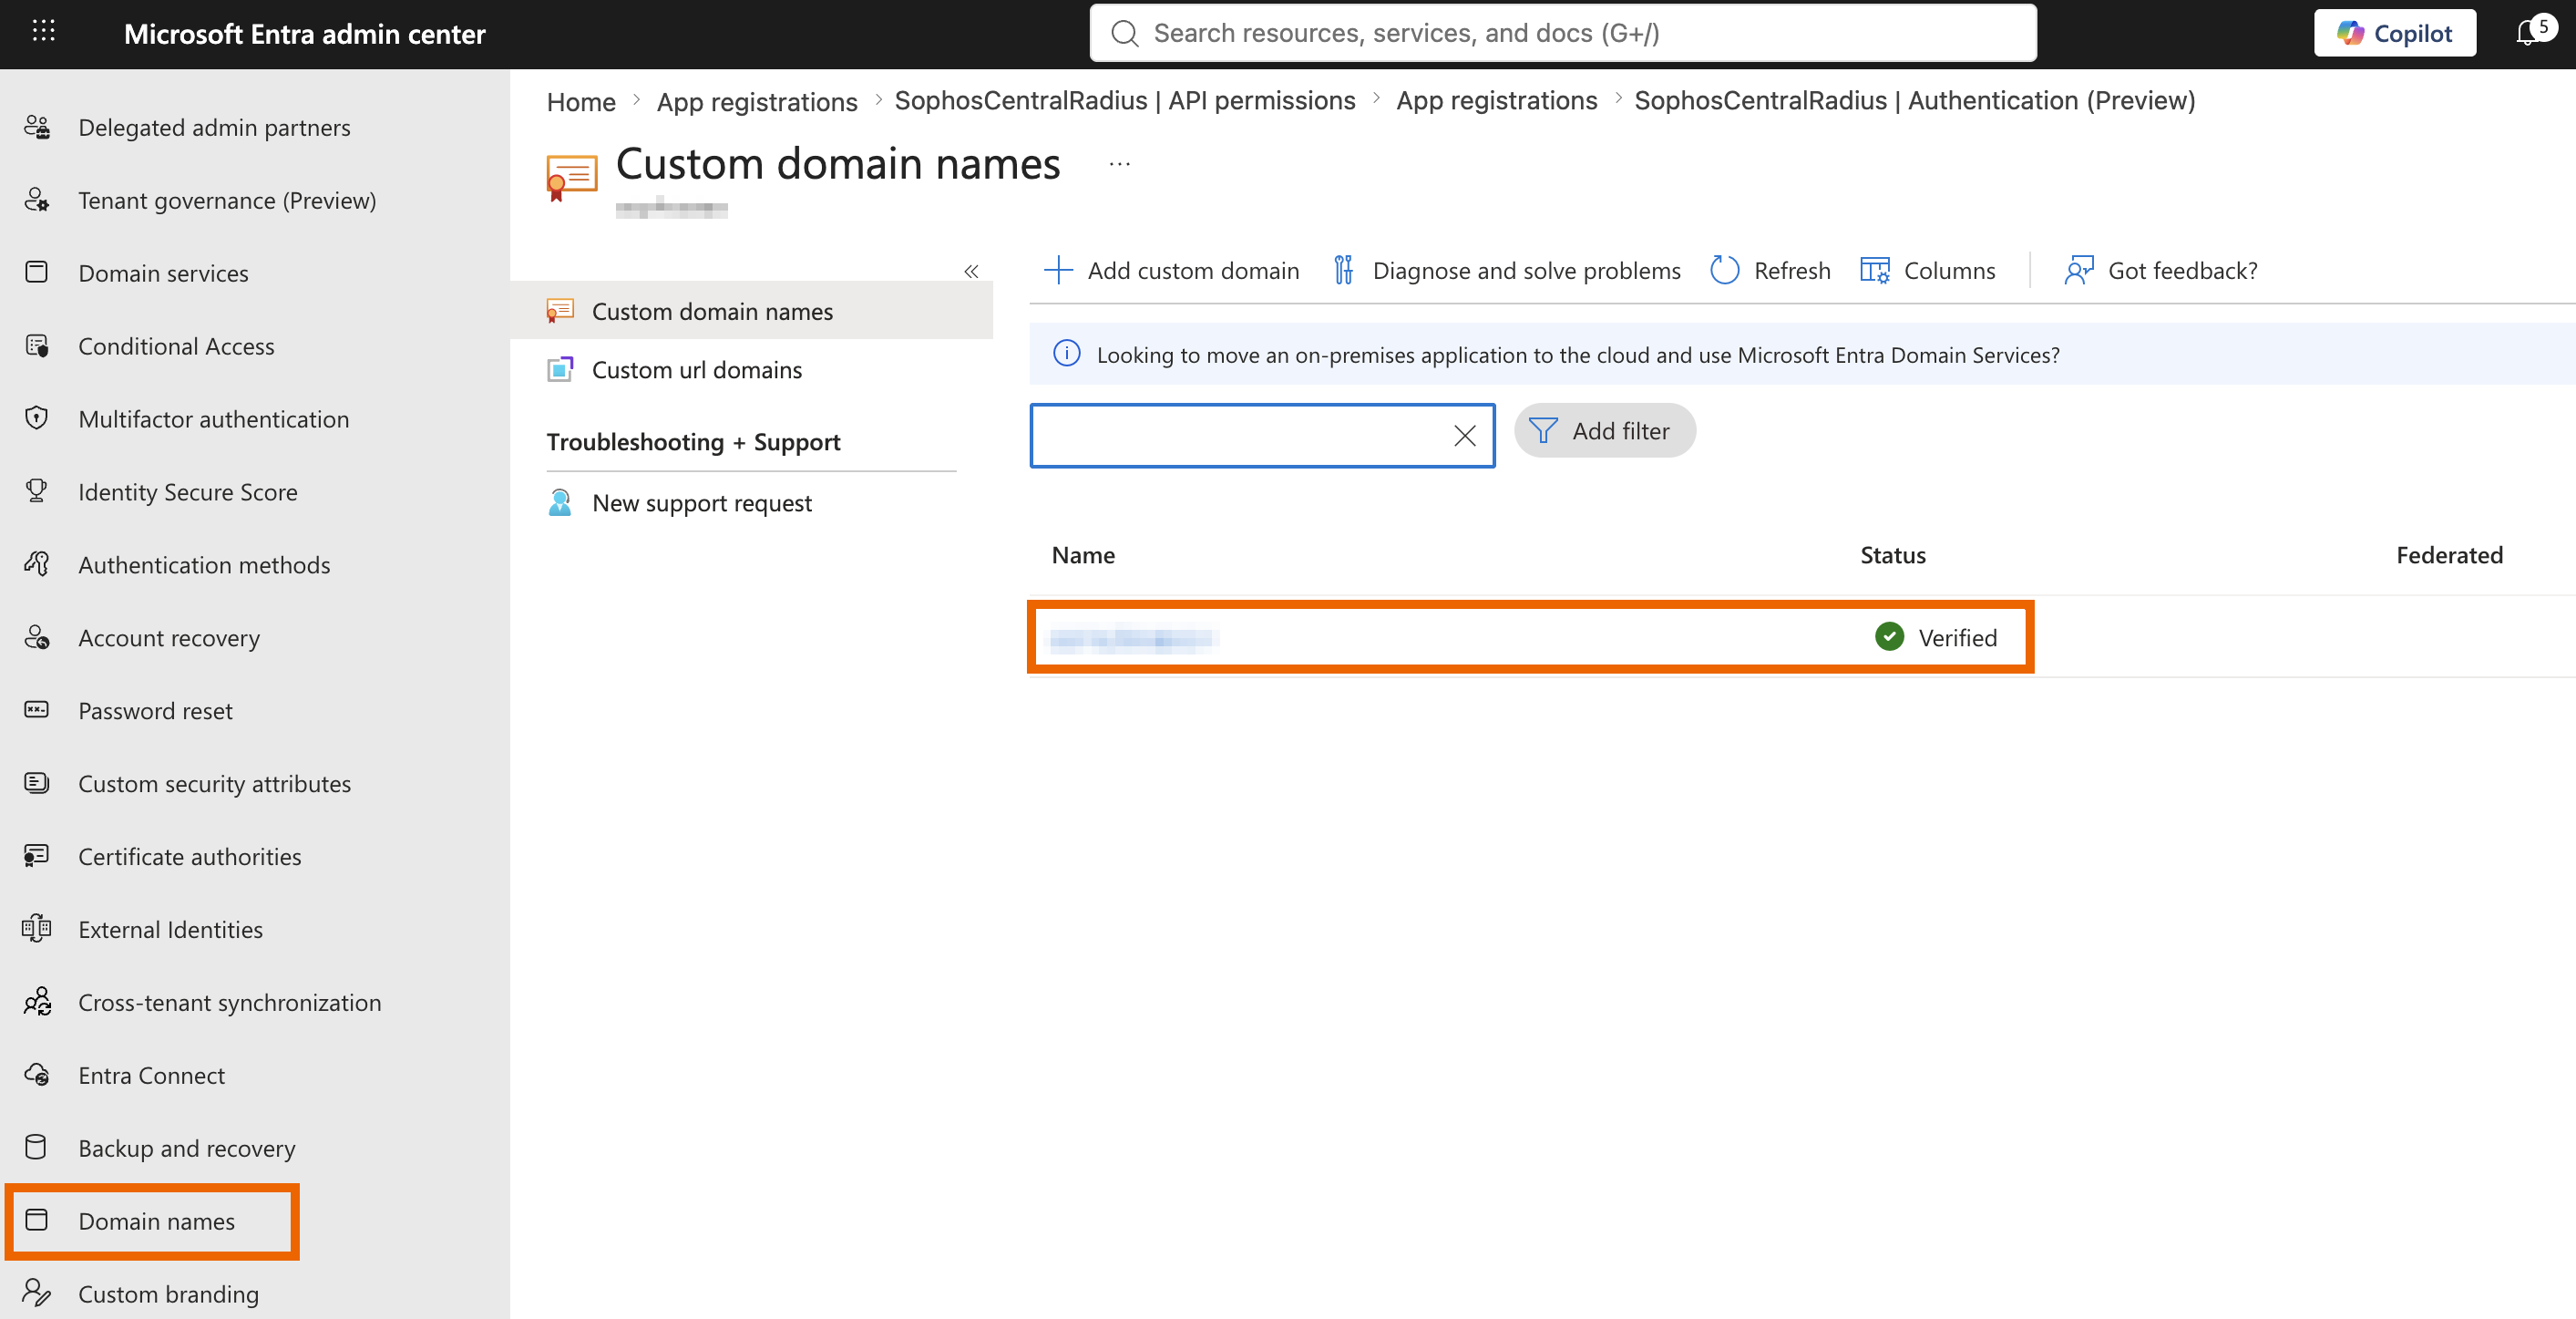Go to Password reset
Viewport: 2576px width, 1319px height.
155,711
